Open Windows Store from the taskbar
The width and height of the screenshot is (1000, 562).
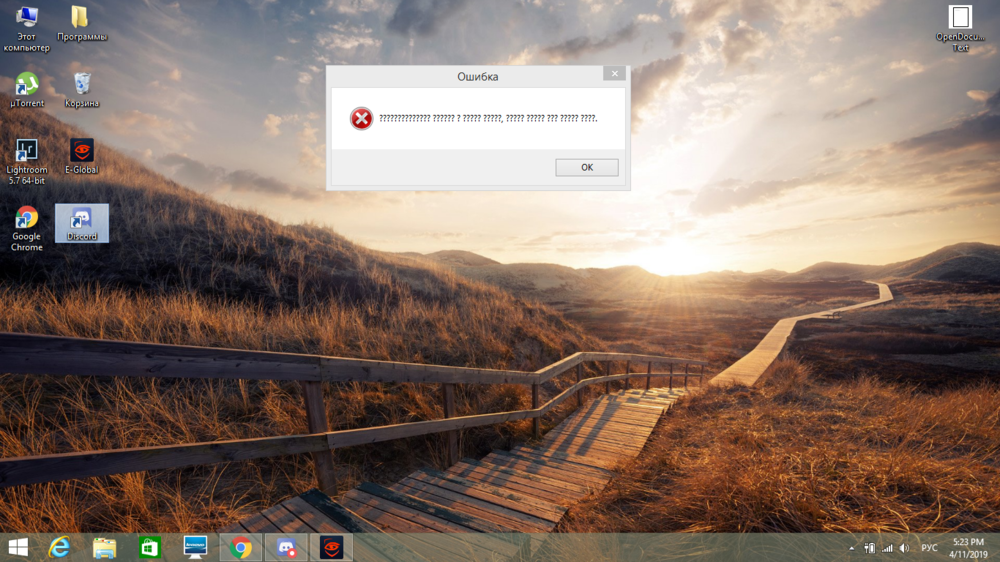coord(150,547)
